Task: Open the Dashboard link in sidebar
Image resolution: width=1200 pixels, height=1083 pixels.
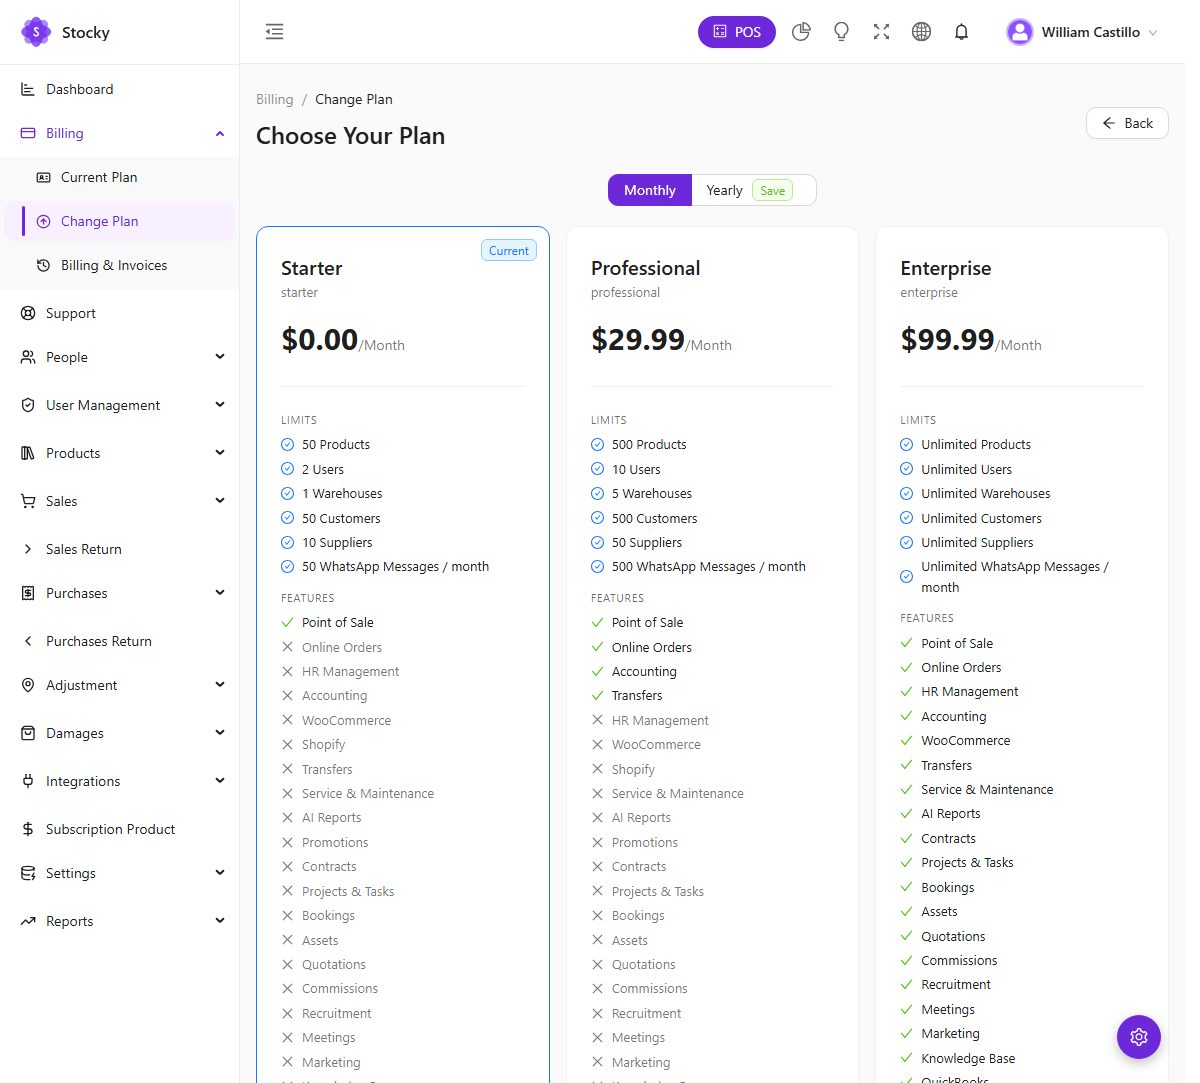Action: 120,89
